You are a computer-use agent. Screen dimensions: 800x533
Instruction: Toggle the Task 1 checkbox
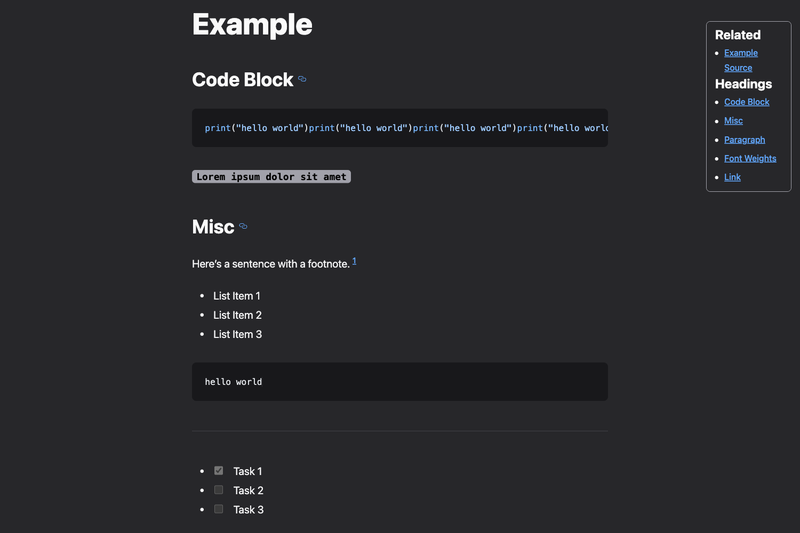(x=218, y=470)
